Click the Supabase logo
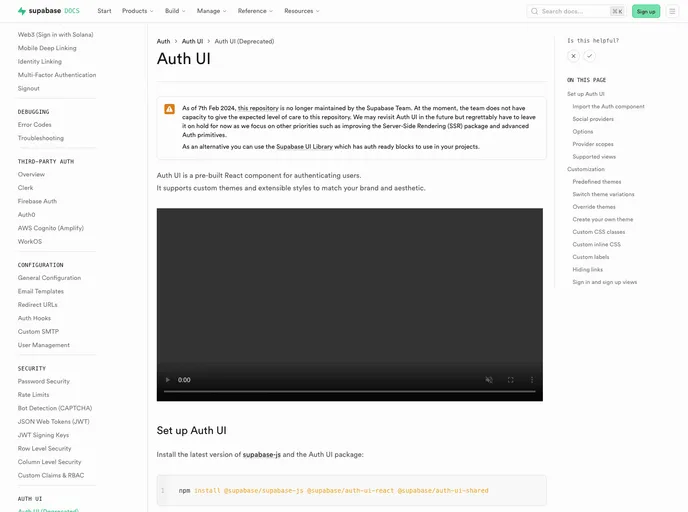The image size is (688, 512). click(x=49, y=11)
